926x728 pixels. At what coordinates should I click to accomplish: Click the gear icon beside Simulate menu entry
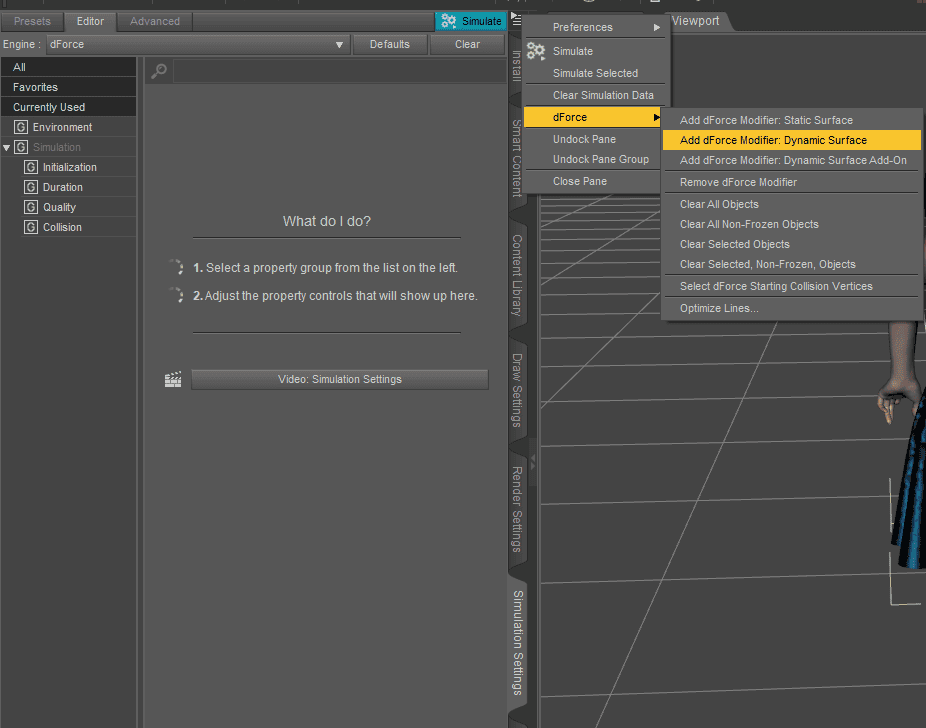point(536,52)
